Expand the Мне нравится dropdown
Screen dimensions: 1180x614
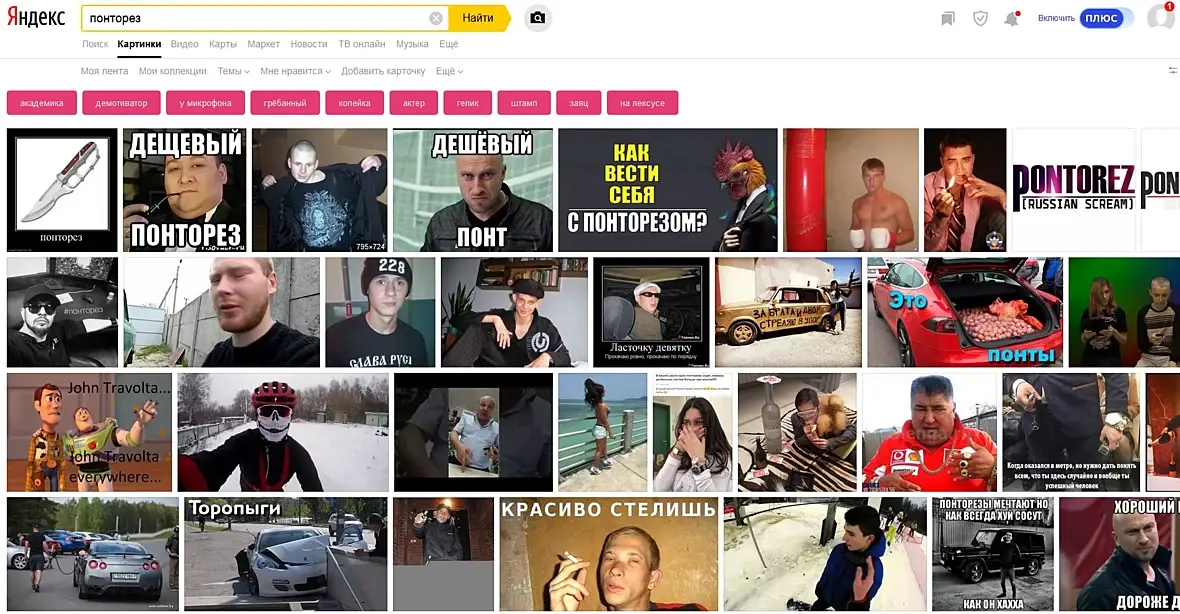(295, 71)
